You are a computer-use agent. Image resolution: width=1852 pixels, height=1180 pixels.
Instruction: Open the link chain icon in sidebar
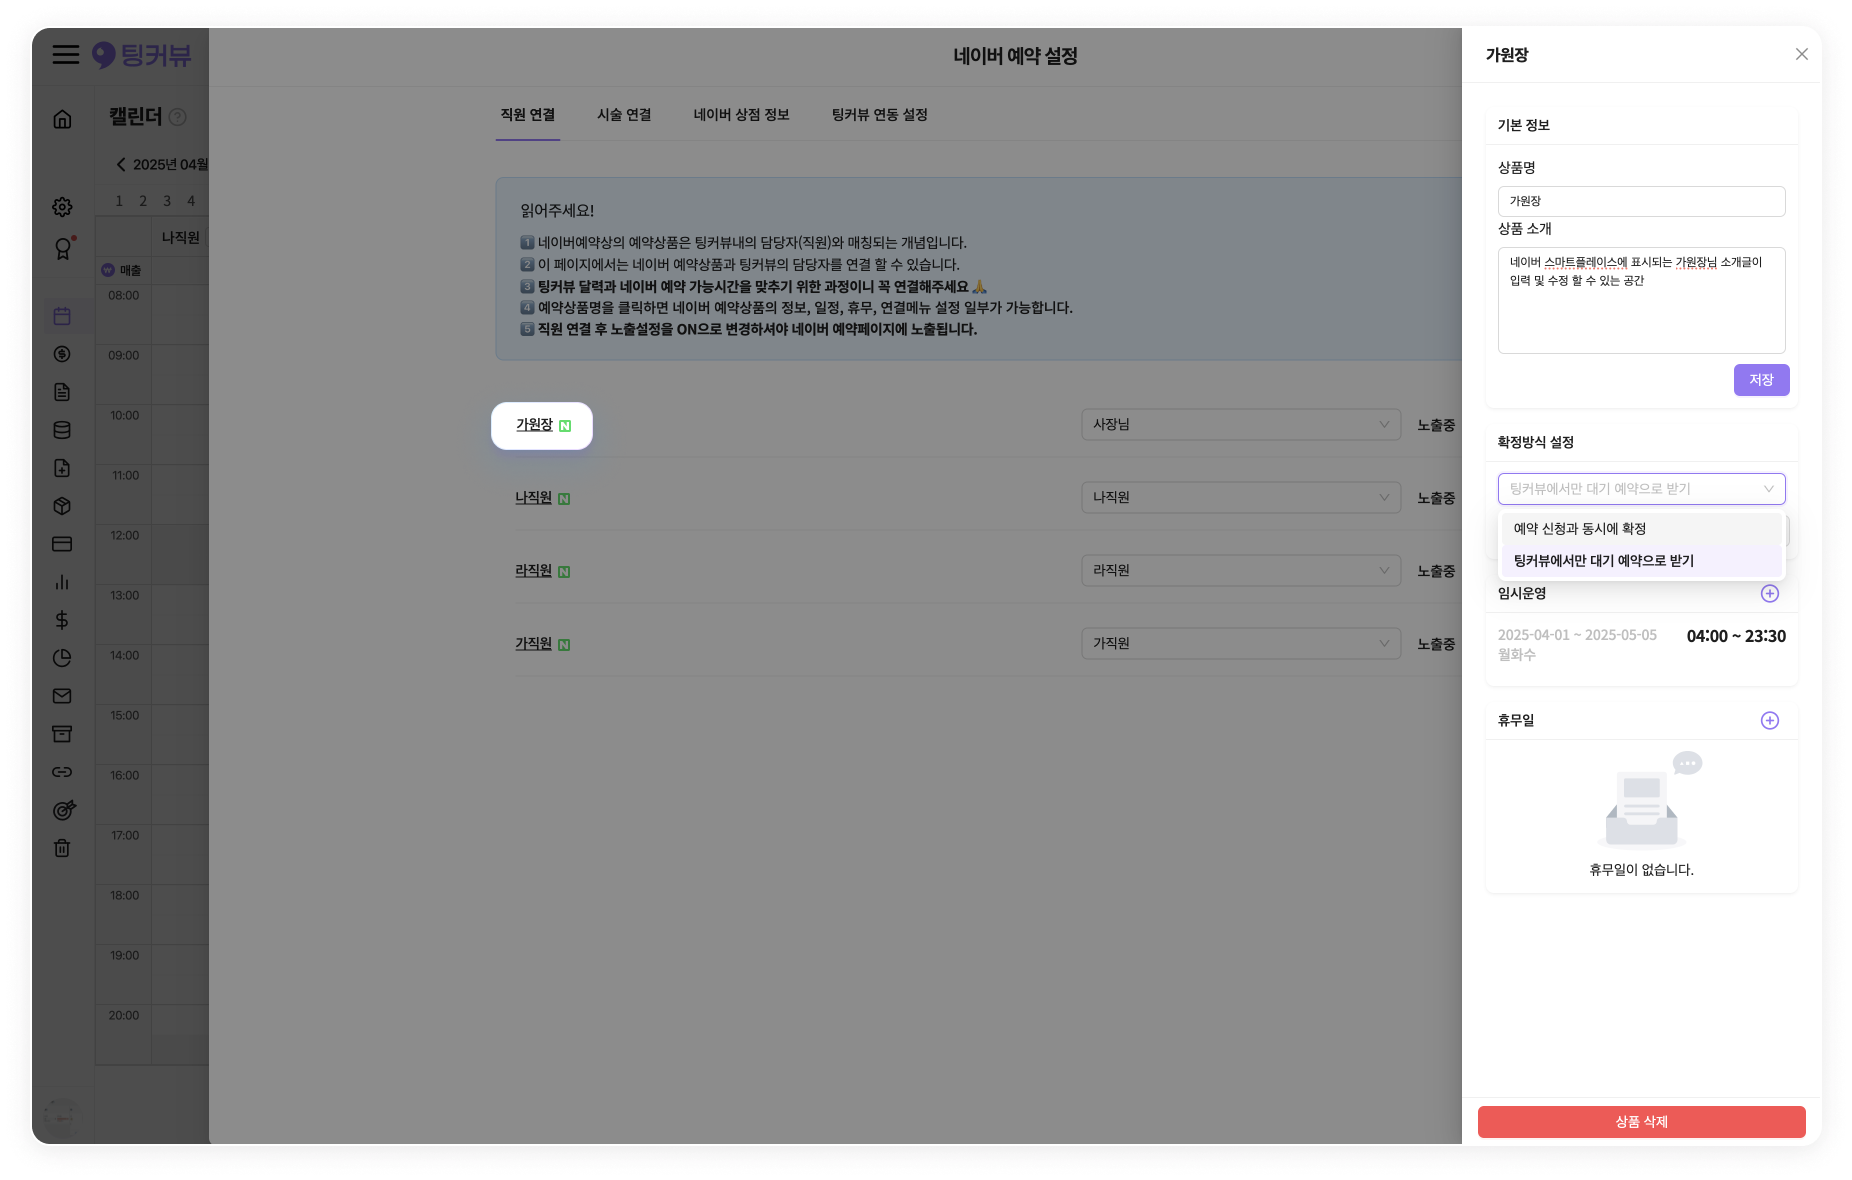click(x=62, y=772)
